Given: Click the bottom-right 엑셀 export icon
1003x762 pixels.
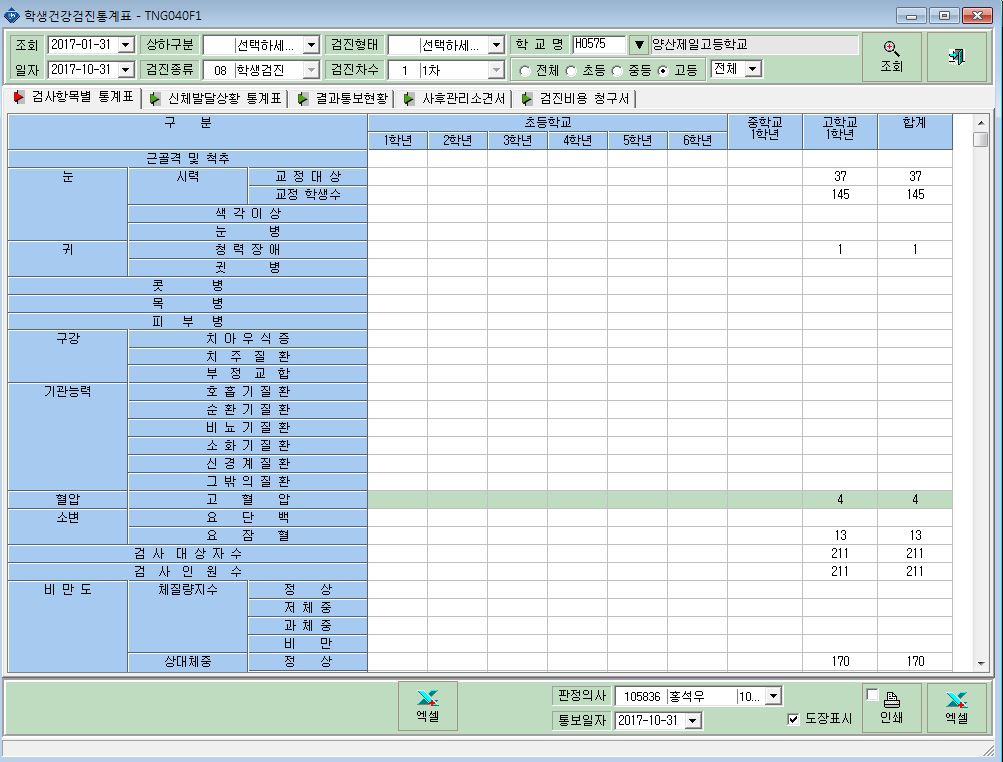Looking at the screenshot, I should 956,699.
